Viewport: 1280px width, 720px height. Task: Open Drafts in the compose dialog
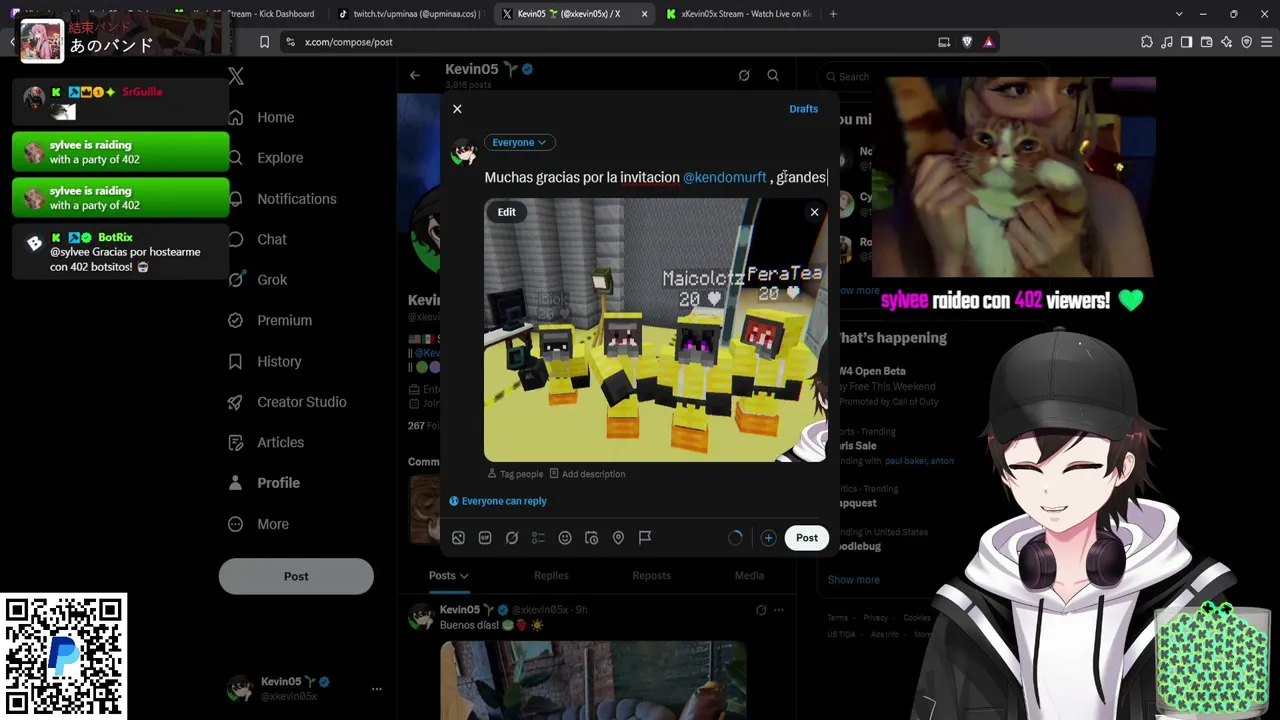point(803,109)
